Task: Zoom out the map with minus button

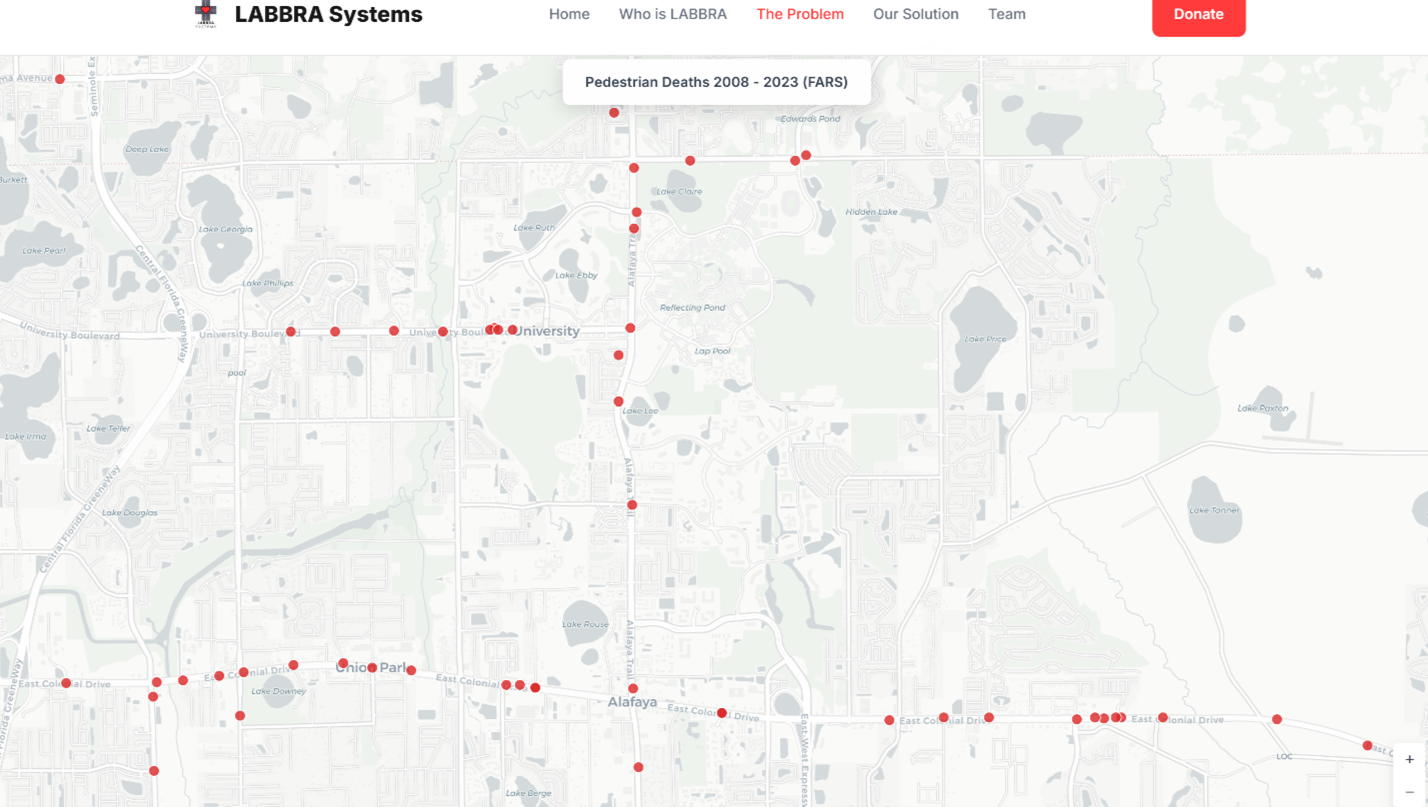Action: pyautogui.click(x=1409, y=792)
